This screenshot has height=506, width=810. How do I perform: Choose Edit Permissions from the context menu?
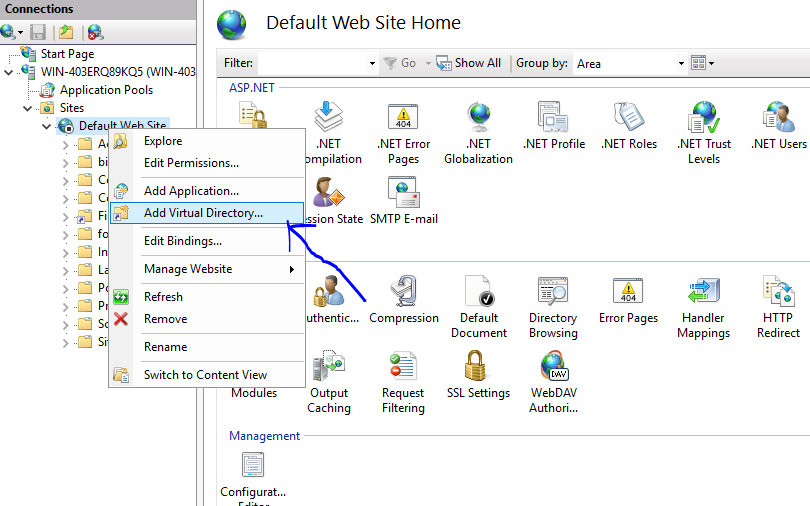207,163
